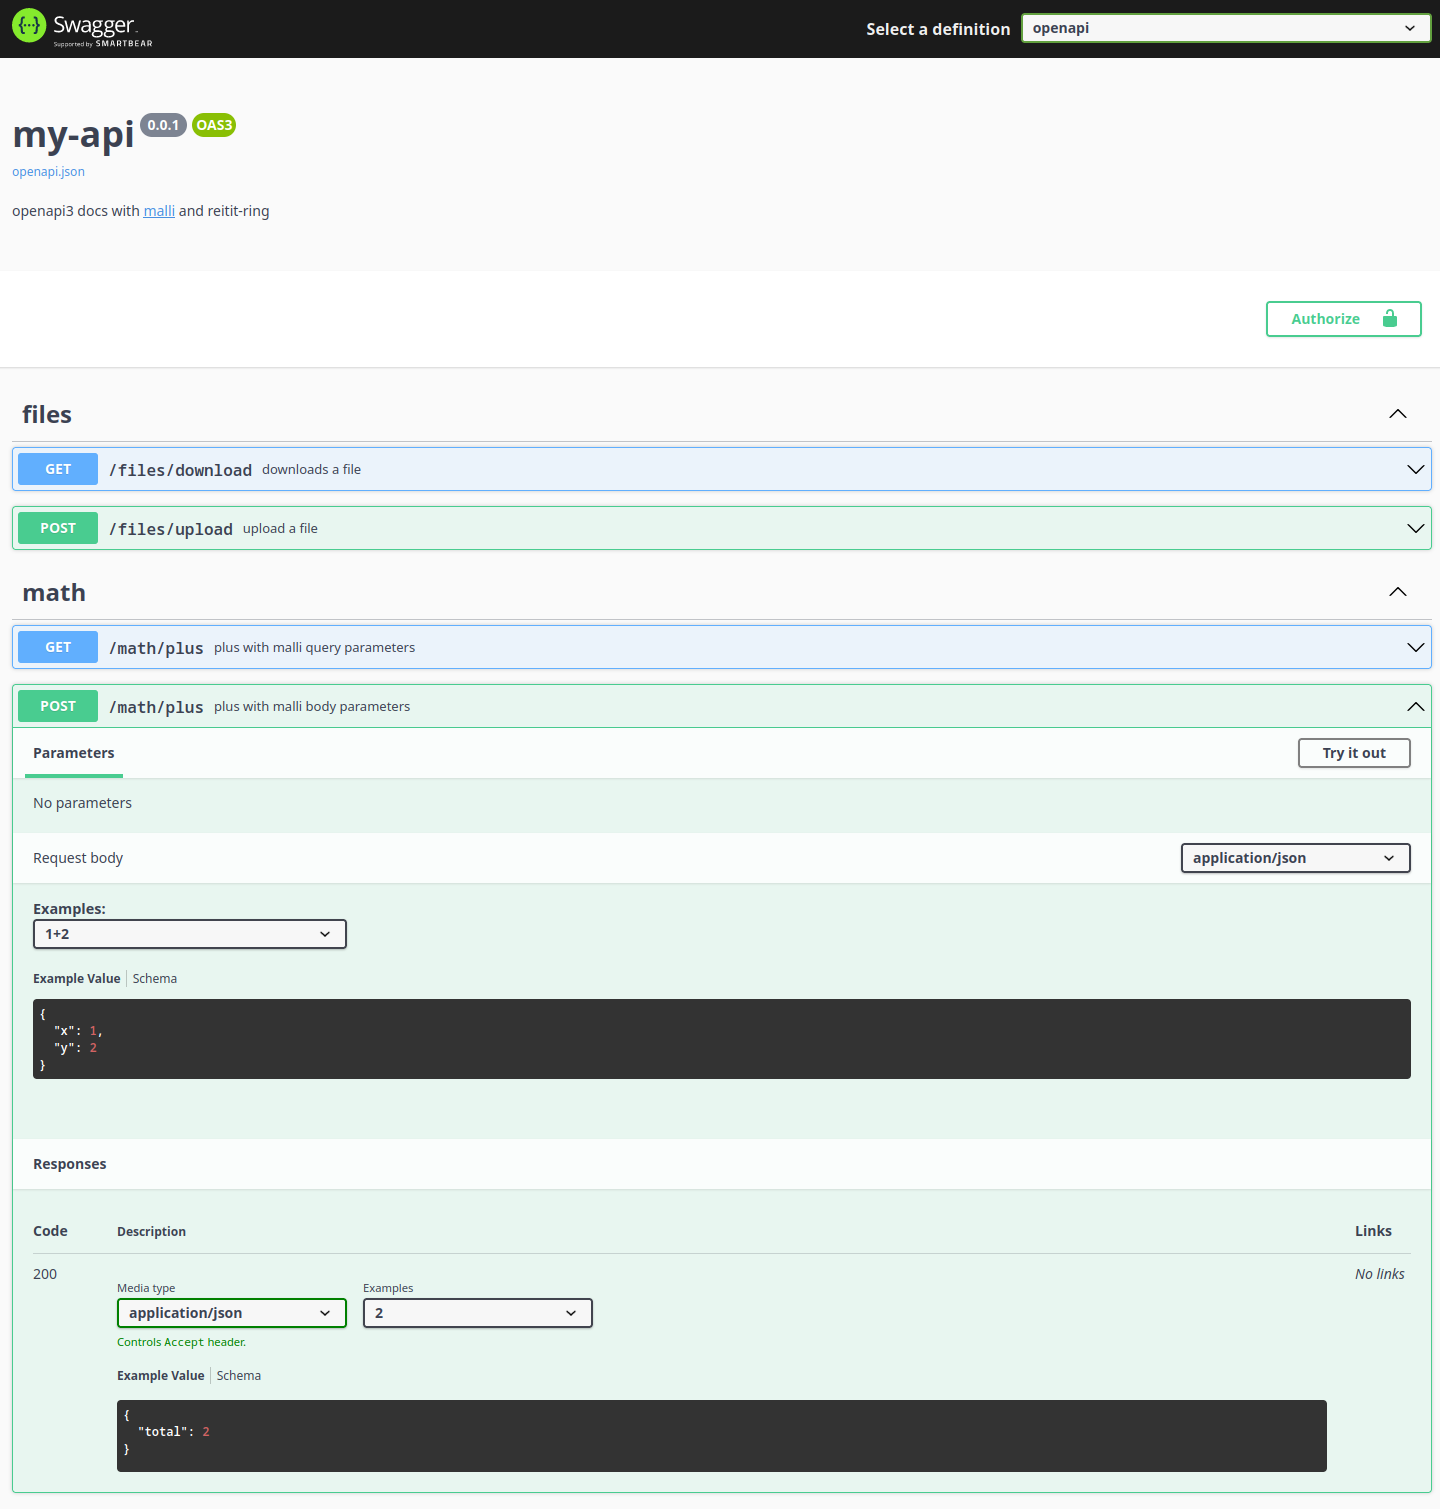
Task: Open the openapi.json link
Action: [48, 172]
